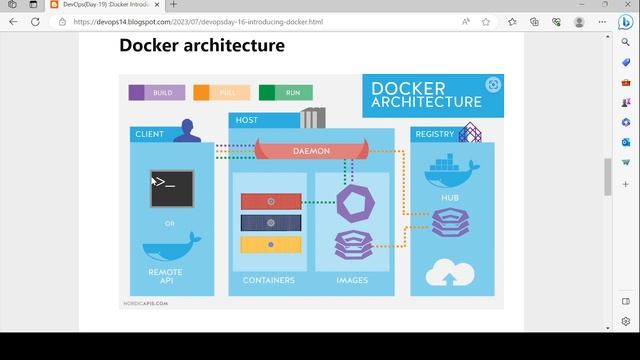Reload the current page
This screenshot has height=360, width=640.
35,22
